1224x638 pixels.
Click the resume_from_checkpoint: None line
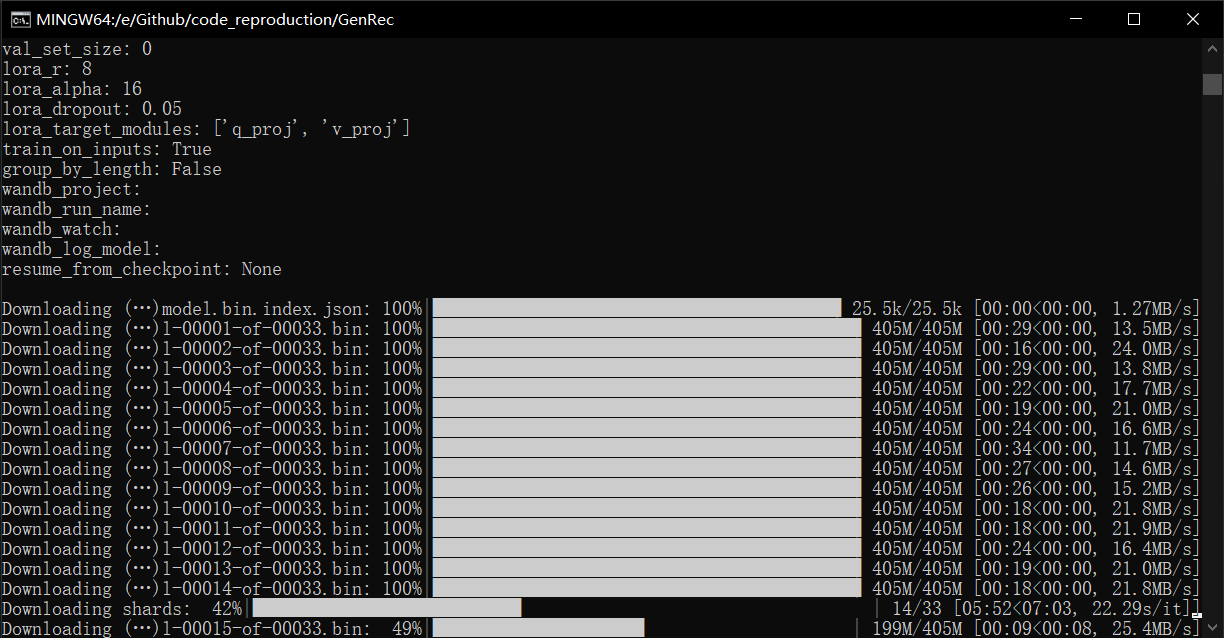pos(141,269)
